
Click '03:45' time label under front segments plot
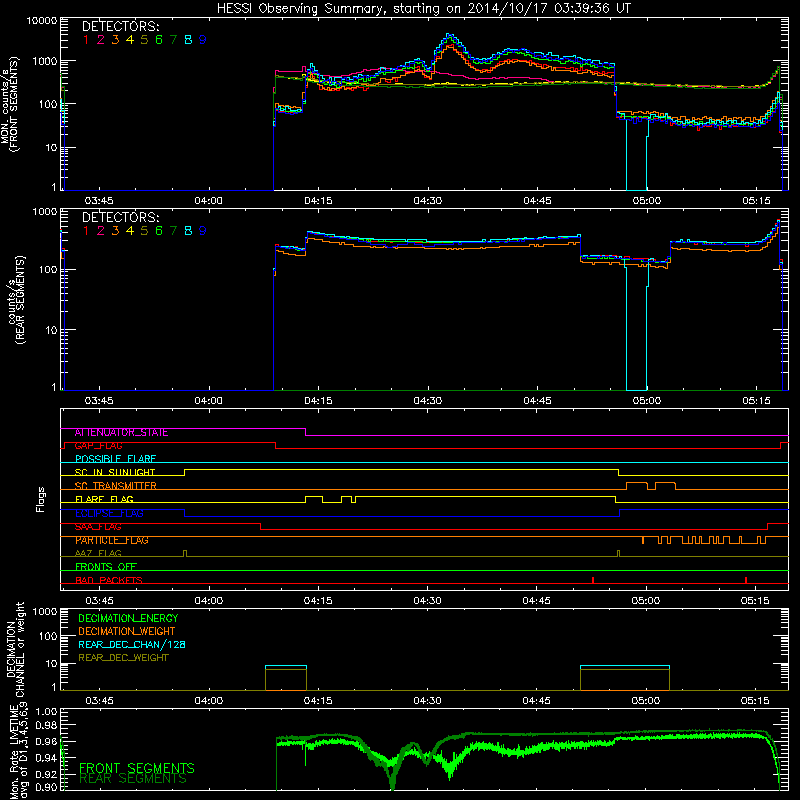[x=99, y=201]
